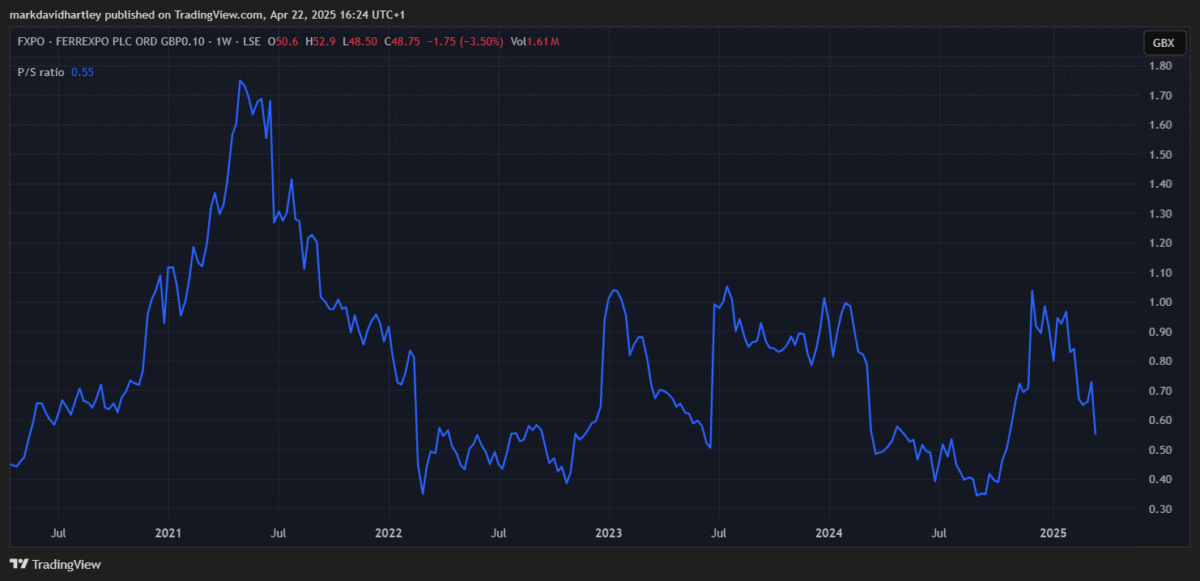Viewport: 1200px width, 581px height.
Task: Click the 1.80 price scale label
Action: point(1160,66)
